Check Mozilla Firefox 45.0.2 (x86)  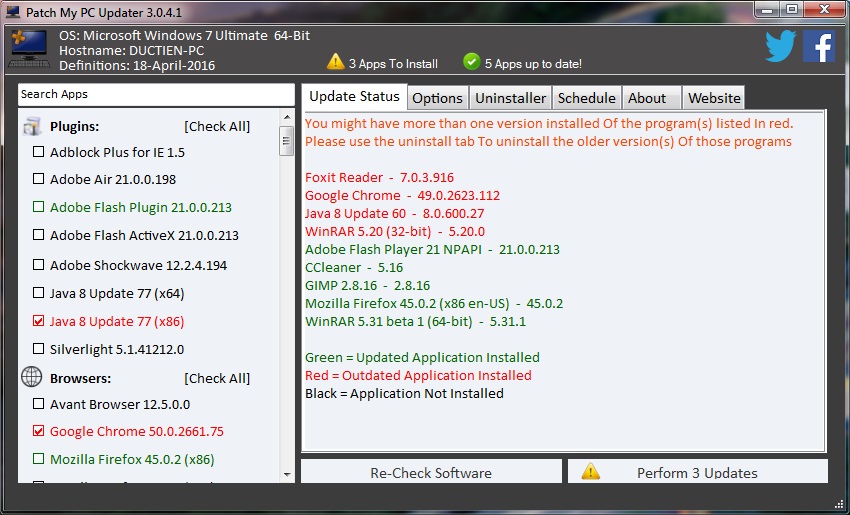38,459
